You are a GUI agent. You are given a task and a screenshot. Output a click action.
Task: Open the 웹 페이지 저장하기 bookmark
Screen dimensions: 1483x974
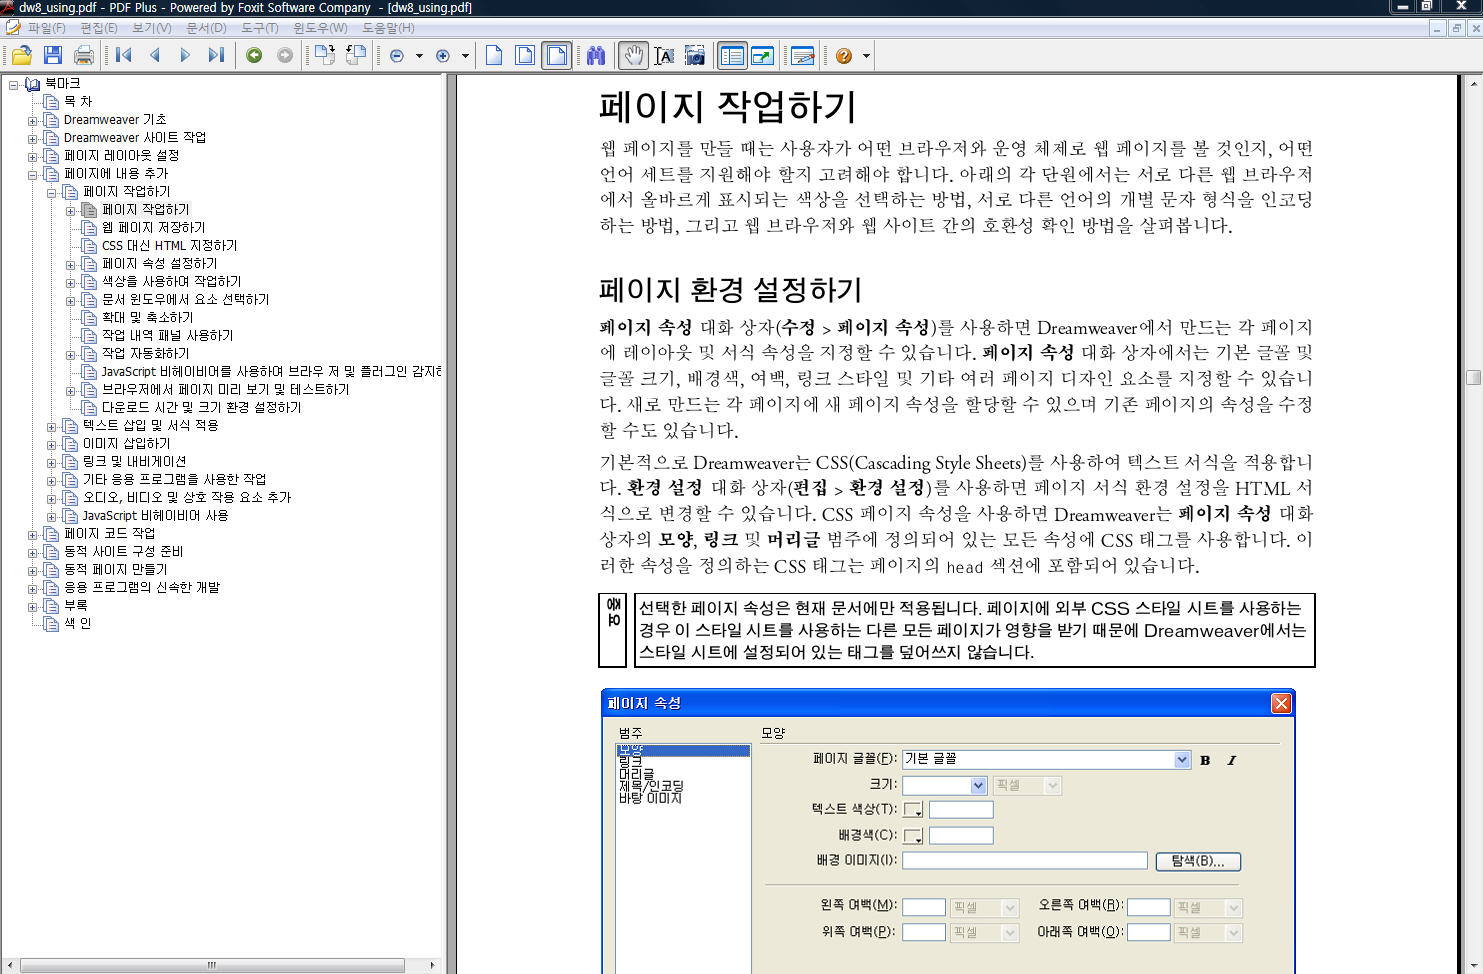coord(153,227)
